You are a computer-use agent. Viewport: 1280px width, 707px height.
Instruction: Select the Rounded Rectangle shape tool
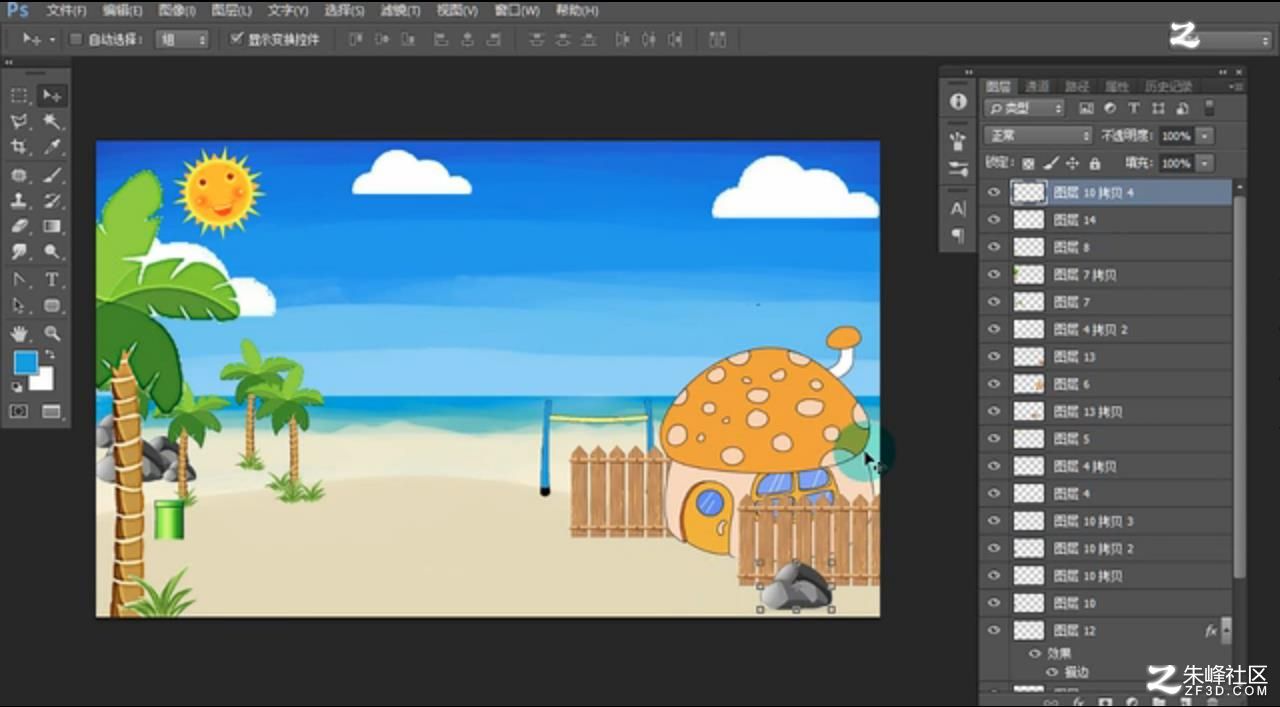point(52,306)
